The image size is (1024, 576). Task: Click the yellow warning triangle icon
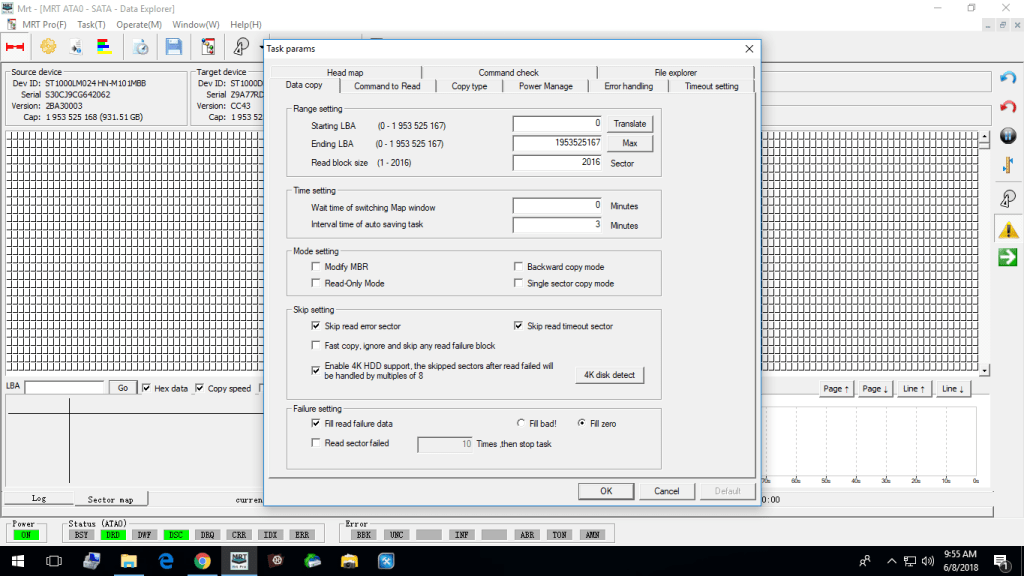click(1008, 230)
